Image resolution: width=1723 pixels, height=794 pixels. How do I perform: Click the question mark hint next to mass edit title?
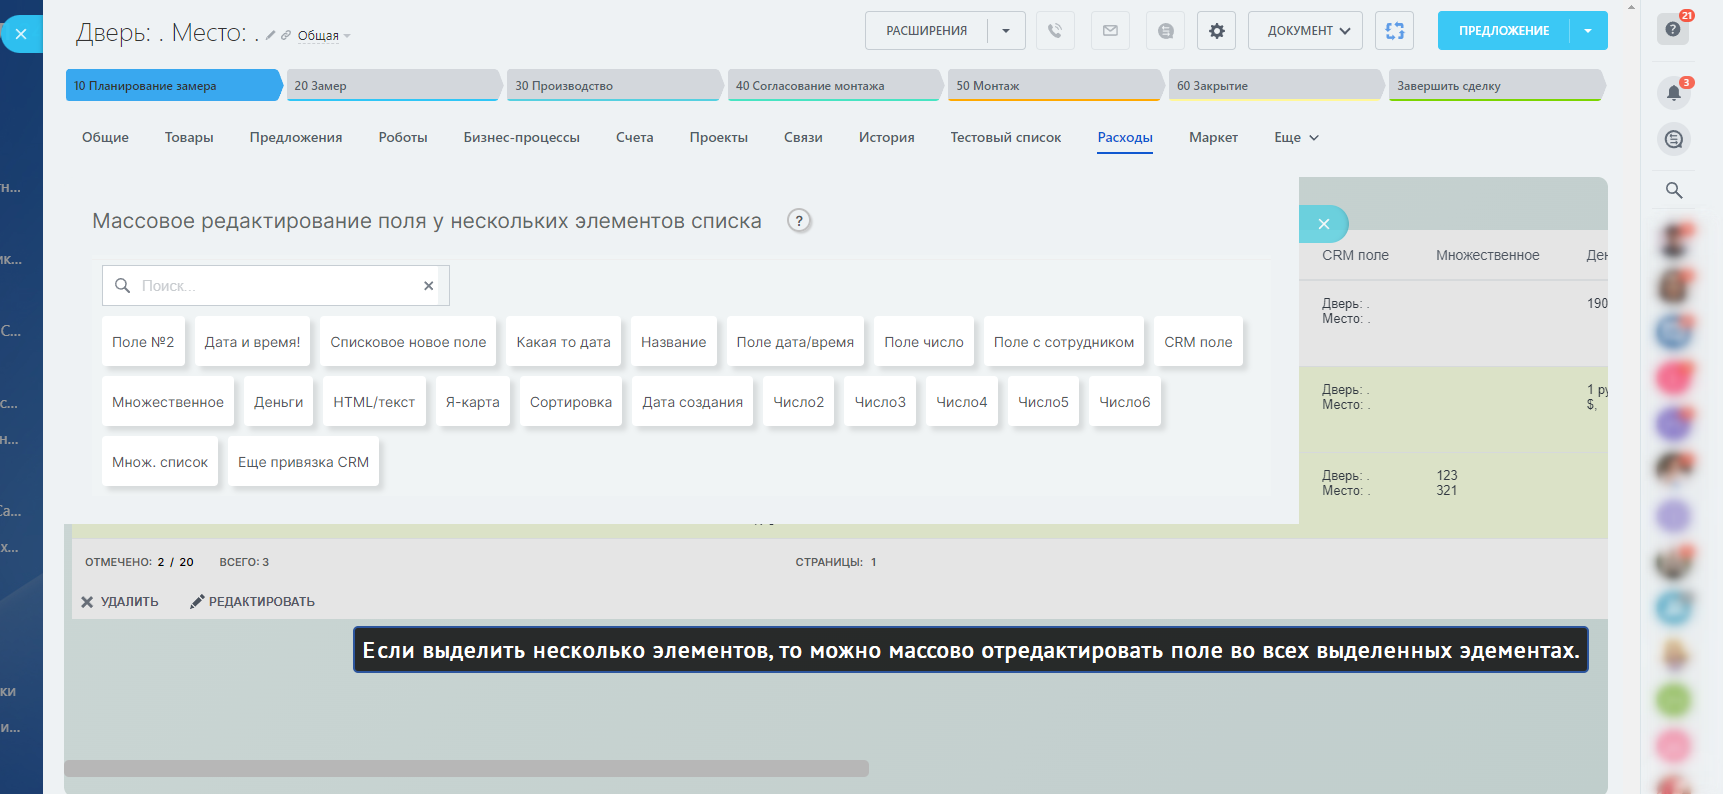click(798, 221)
